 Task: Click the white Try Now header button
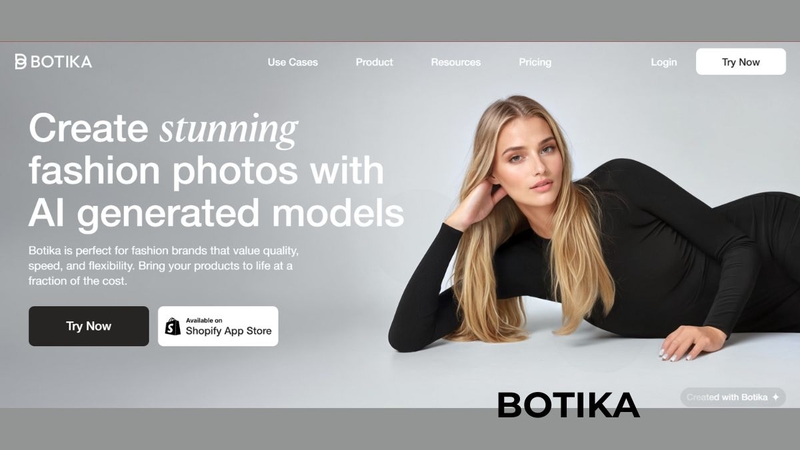tap(741, 62)
